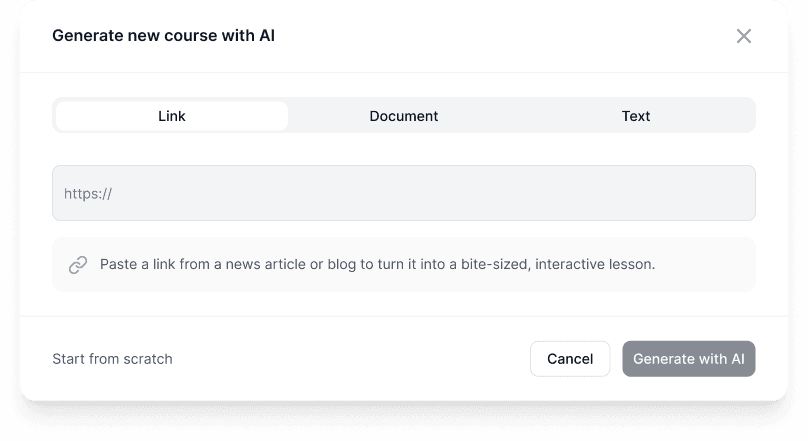Click the paste-a-link hint message

(377, 265)
